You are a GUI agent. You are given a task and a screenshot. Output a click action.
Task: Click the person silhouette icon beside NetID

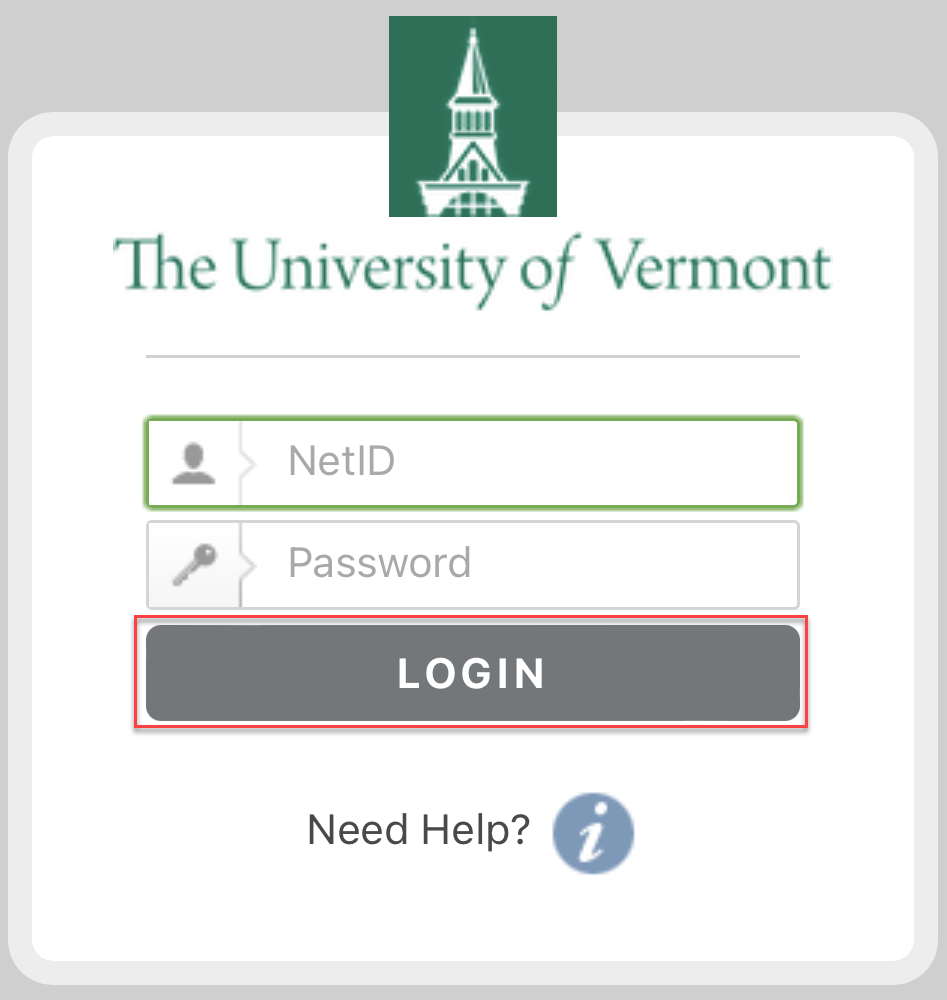(193, 464)
